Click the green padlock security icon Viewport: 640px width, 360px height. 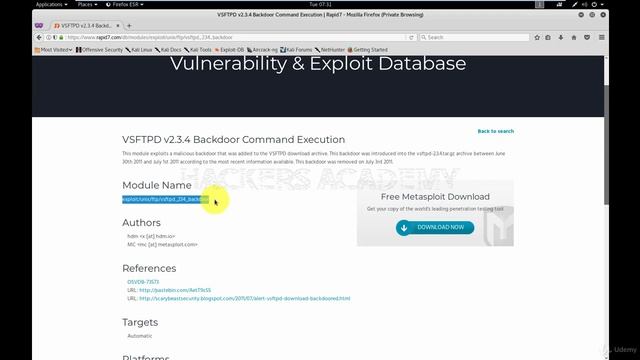click(61, 37)
